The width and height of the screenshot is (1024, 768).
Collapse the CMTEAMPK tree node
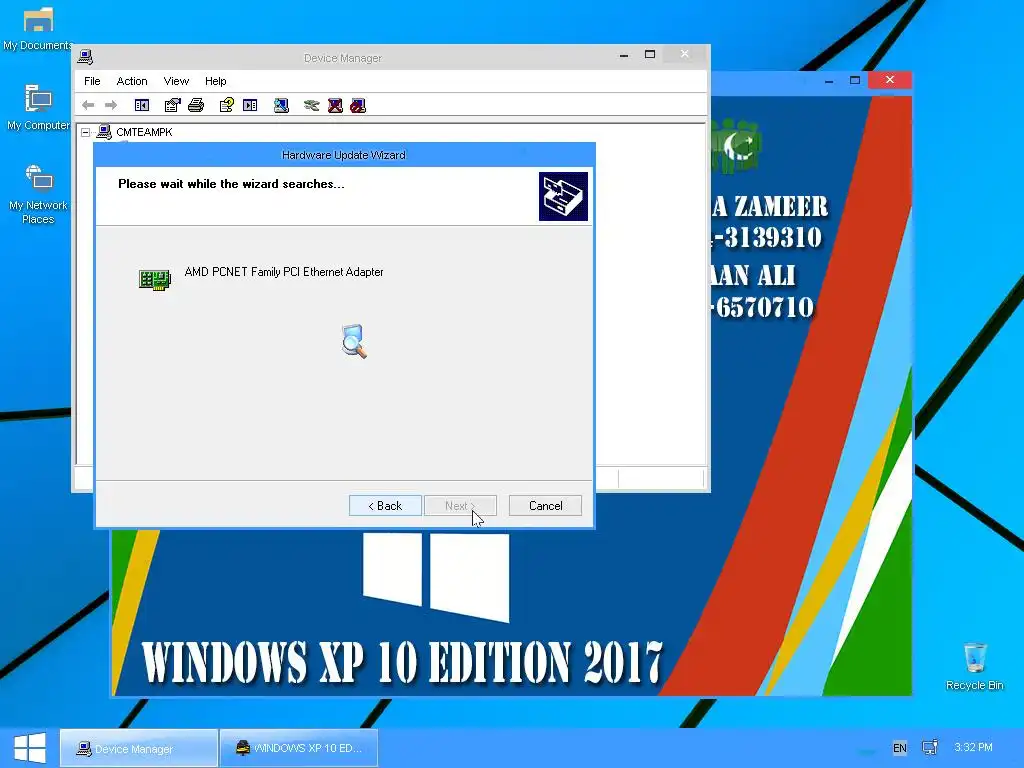(86, 132)
